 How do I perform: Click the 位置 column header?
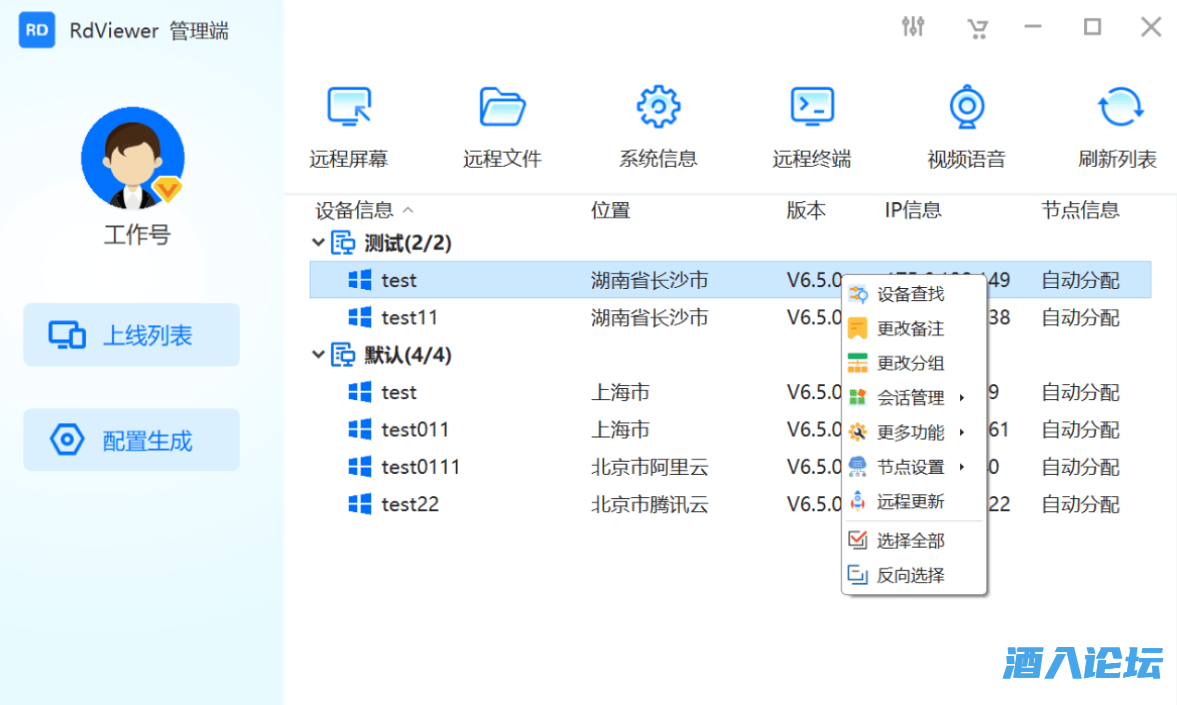pyautogui.click(x=610, y=210)
